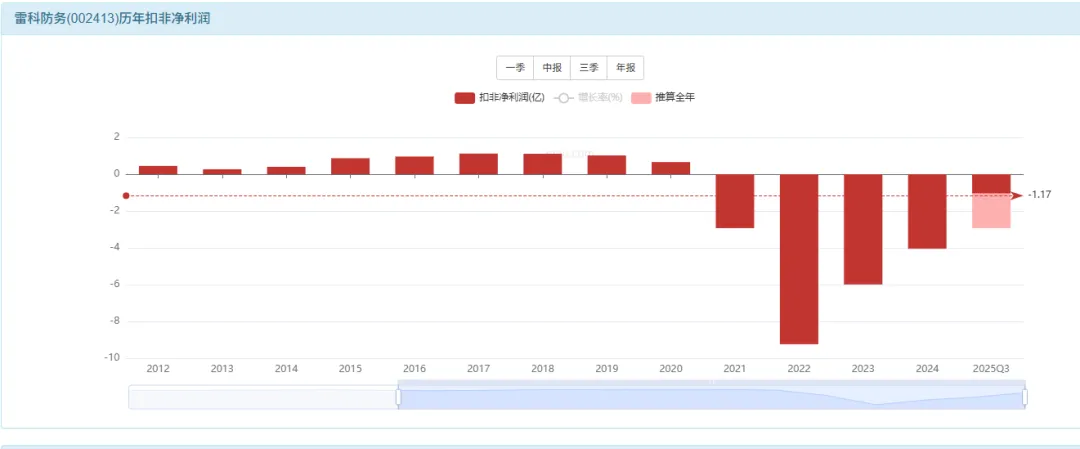The image size is (1080, 449).
Task: Click the 2012 x-axis label
Action: (x=158, y=368)
